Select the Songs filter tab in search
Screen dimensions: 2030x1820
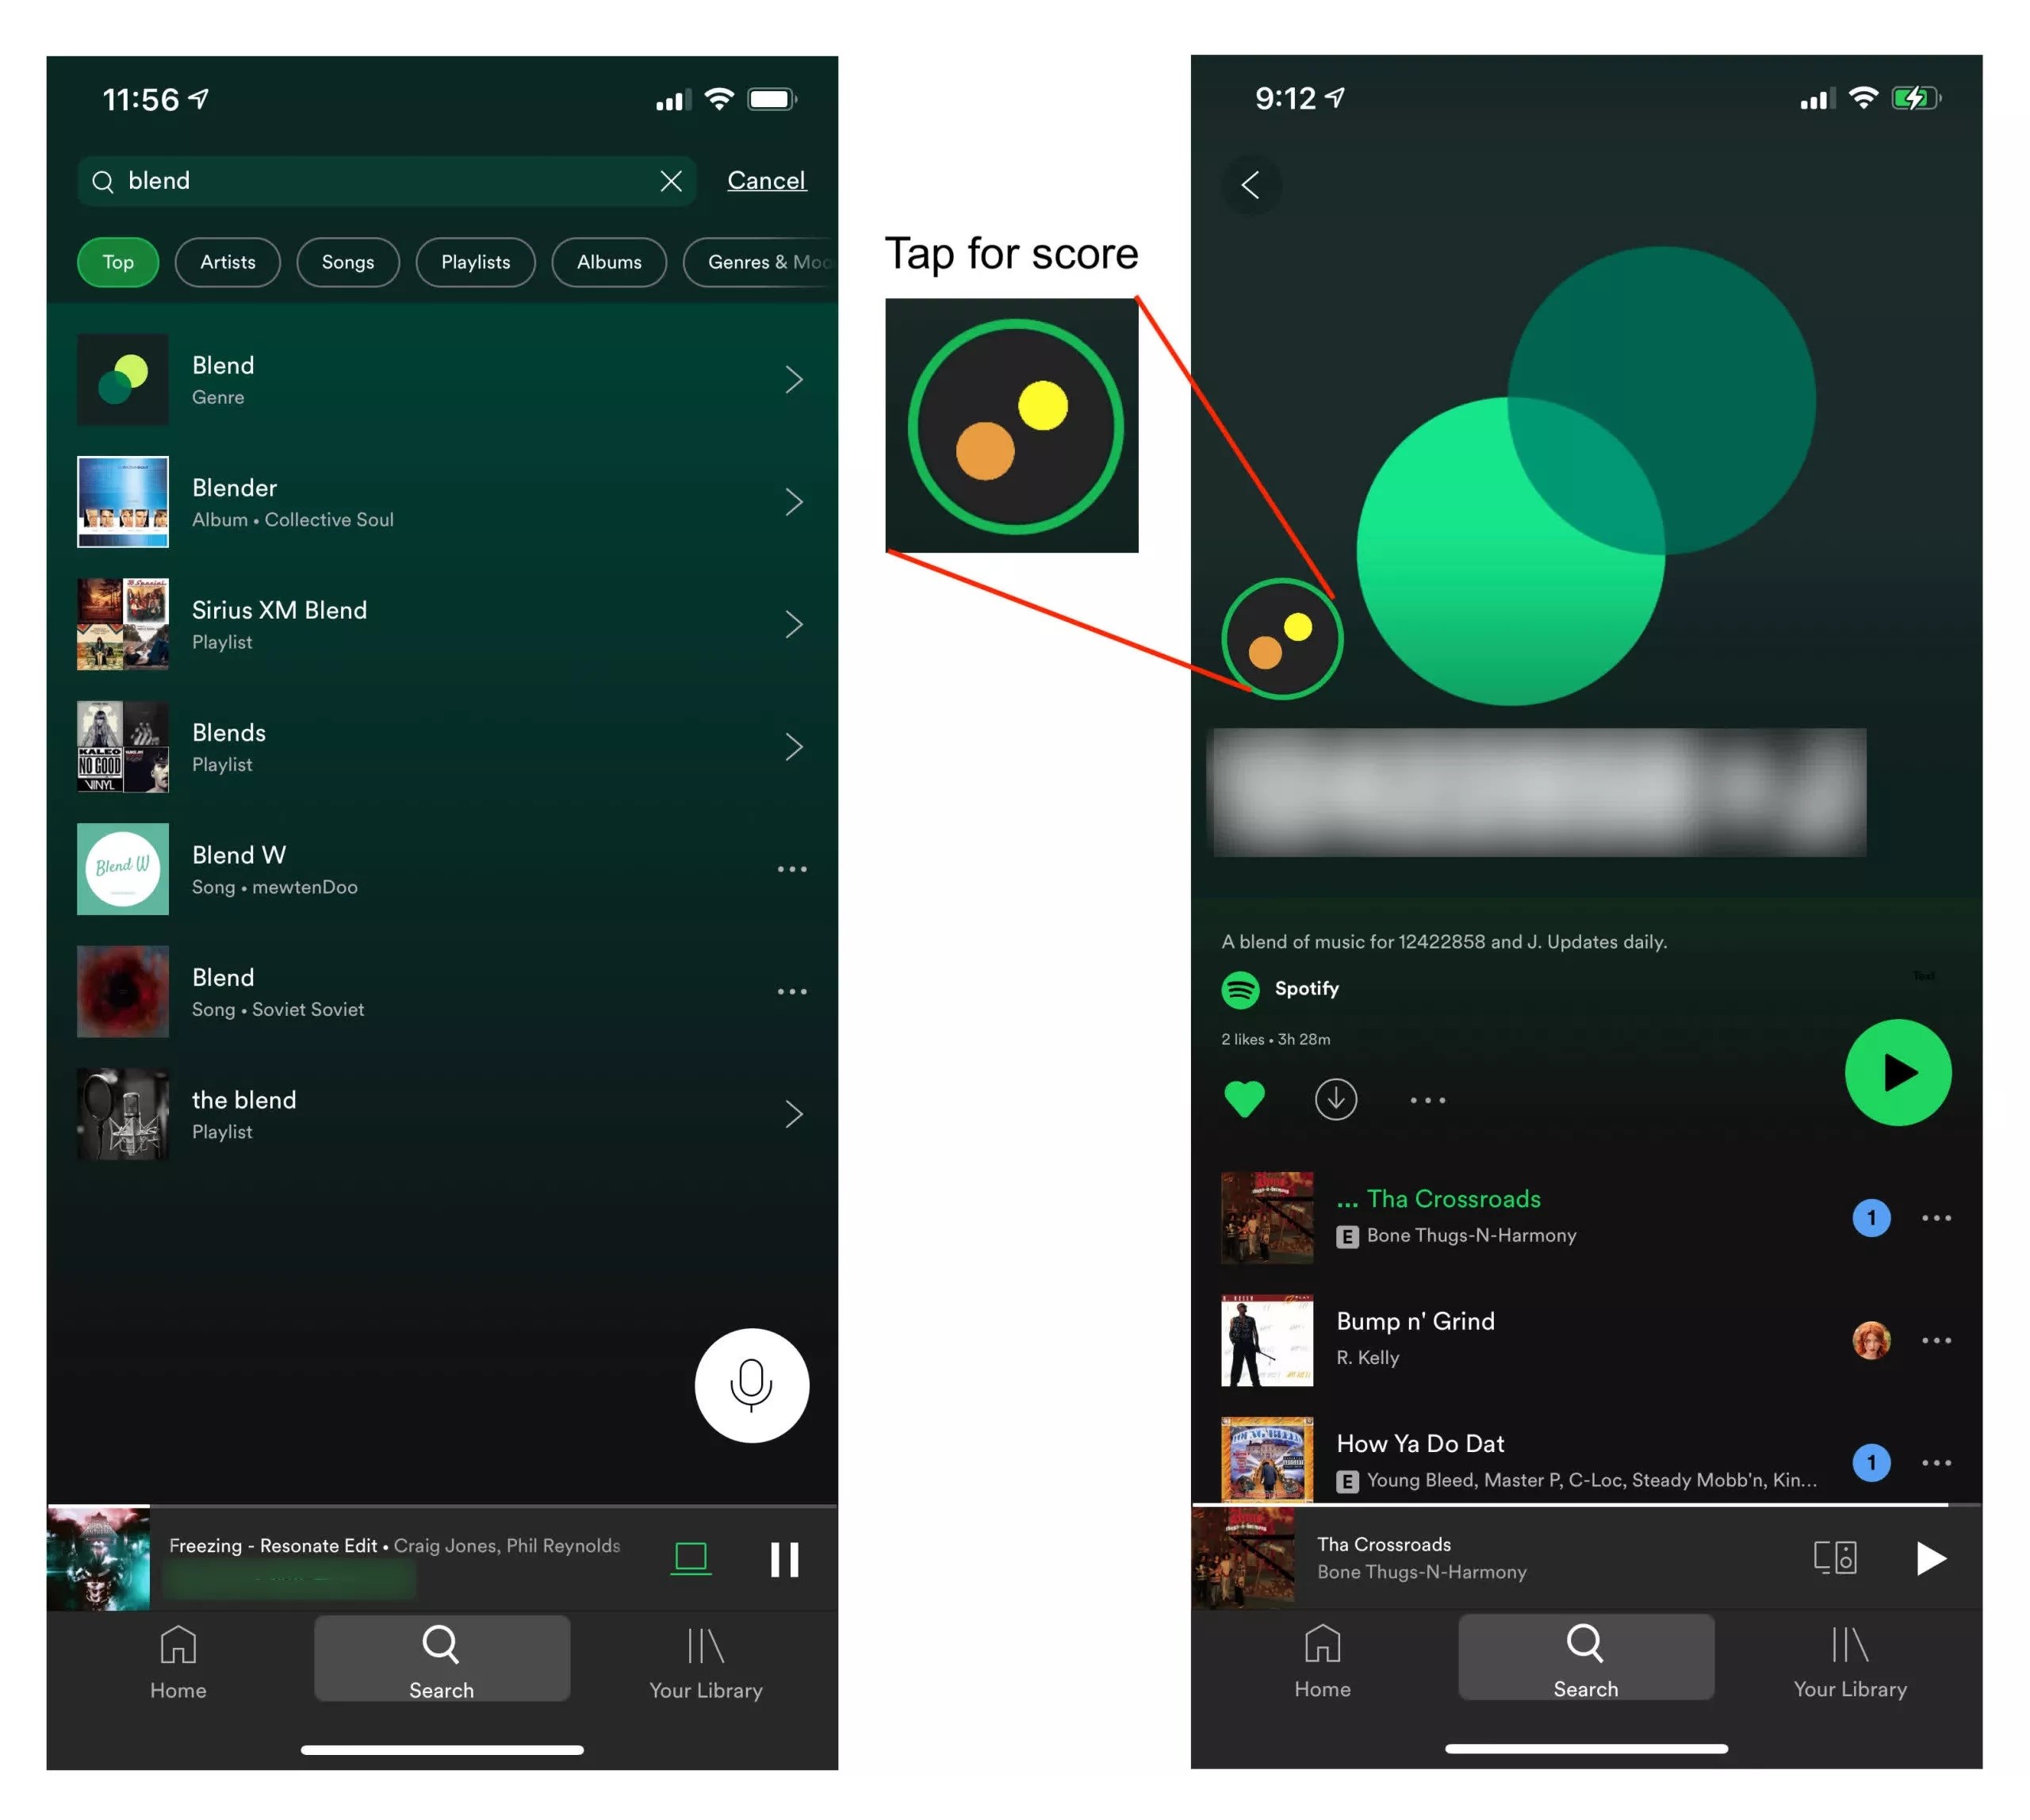tap(344, 262)
